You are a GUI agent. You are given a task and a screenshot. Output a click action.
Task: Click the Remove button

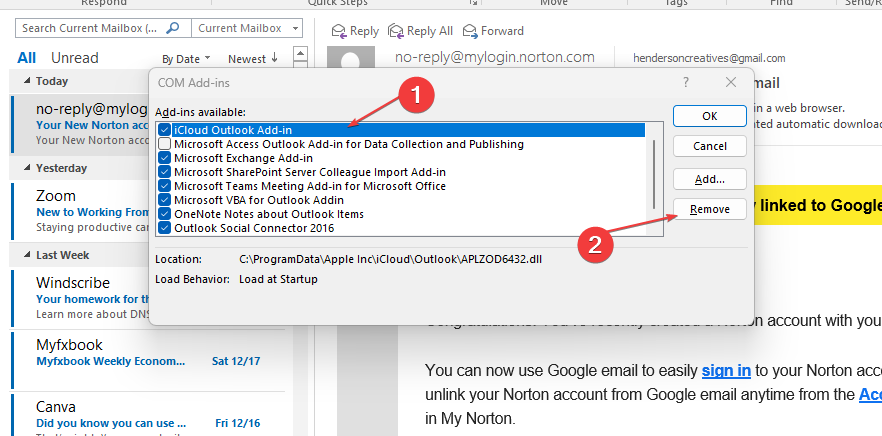pyautogui.click(x=709, y=209)
